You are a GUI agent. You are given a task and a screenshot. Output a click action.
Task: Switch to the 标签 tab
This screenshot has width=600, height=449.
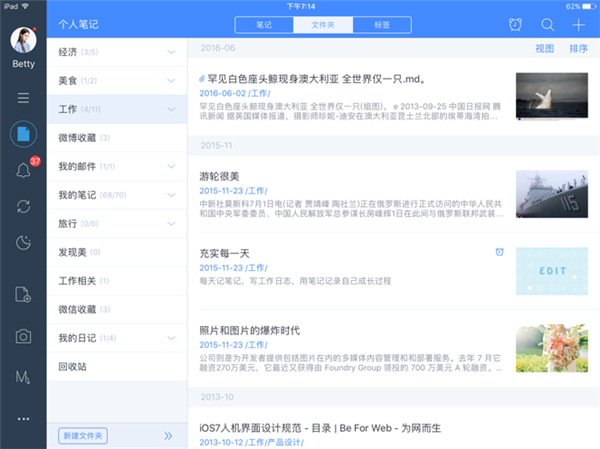[381, 24]
